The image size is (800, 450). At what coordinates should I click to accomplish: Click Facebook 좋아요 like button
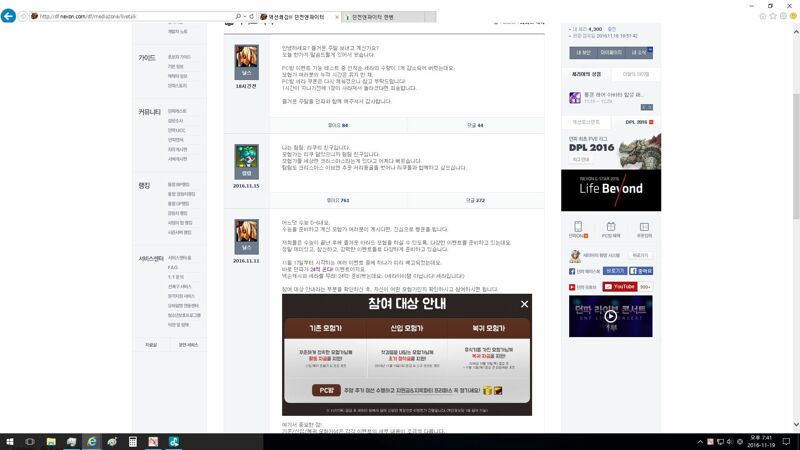tap(641, 271)
